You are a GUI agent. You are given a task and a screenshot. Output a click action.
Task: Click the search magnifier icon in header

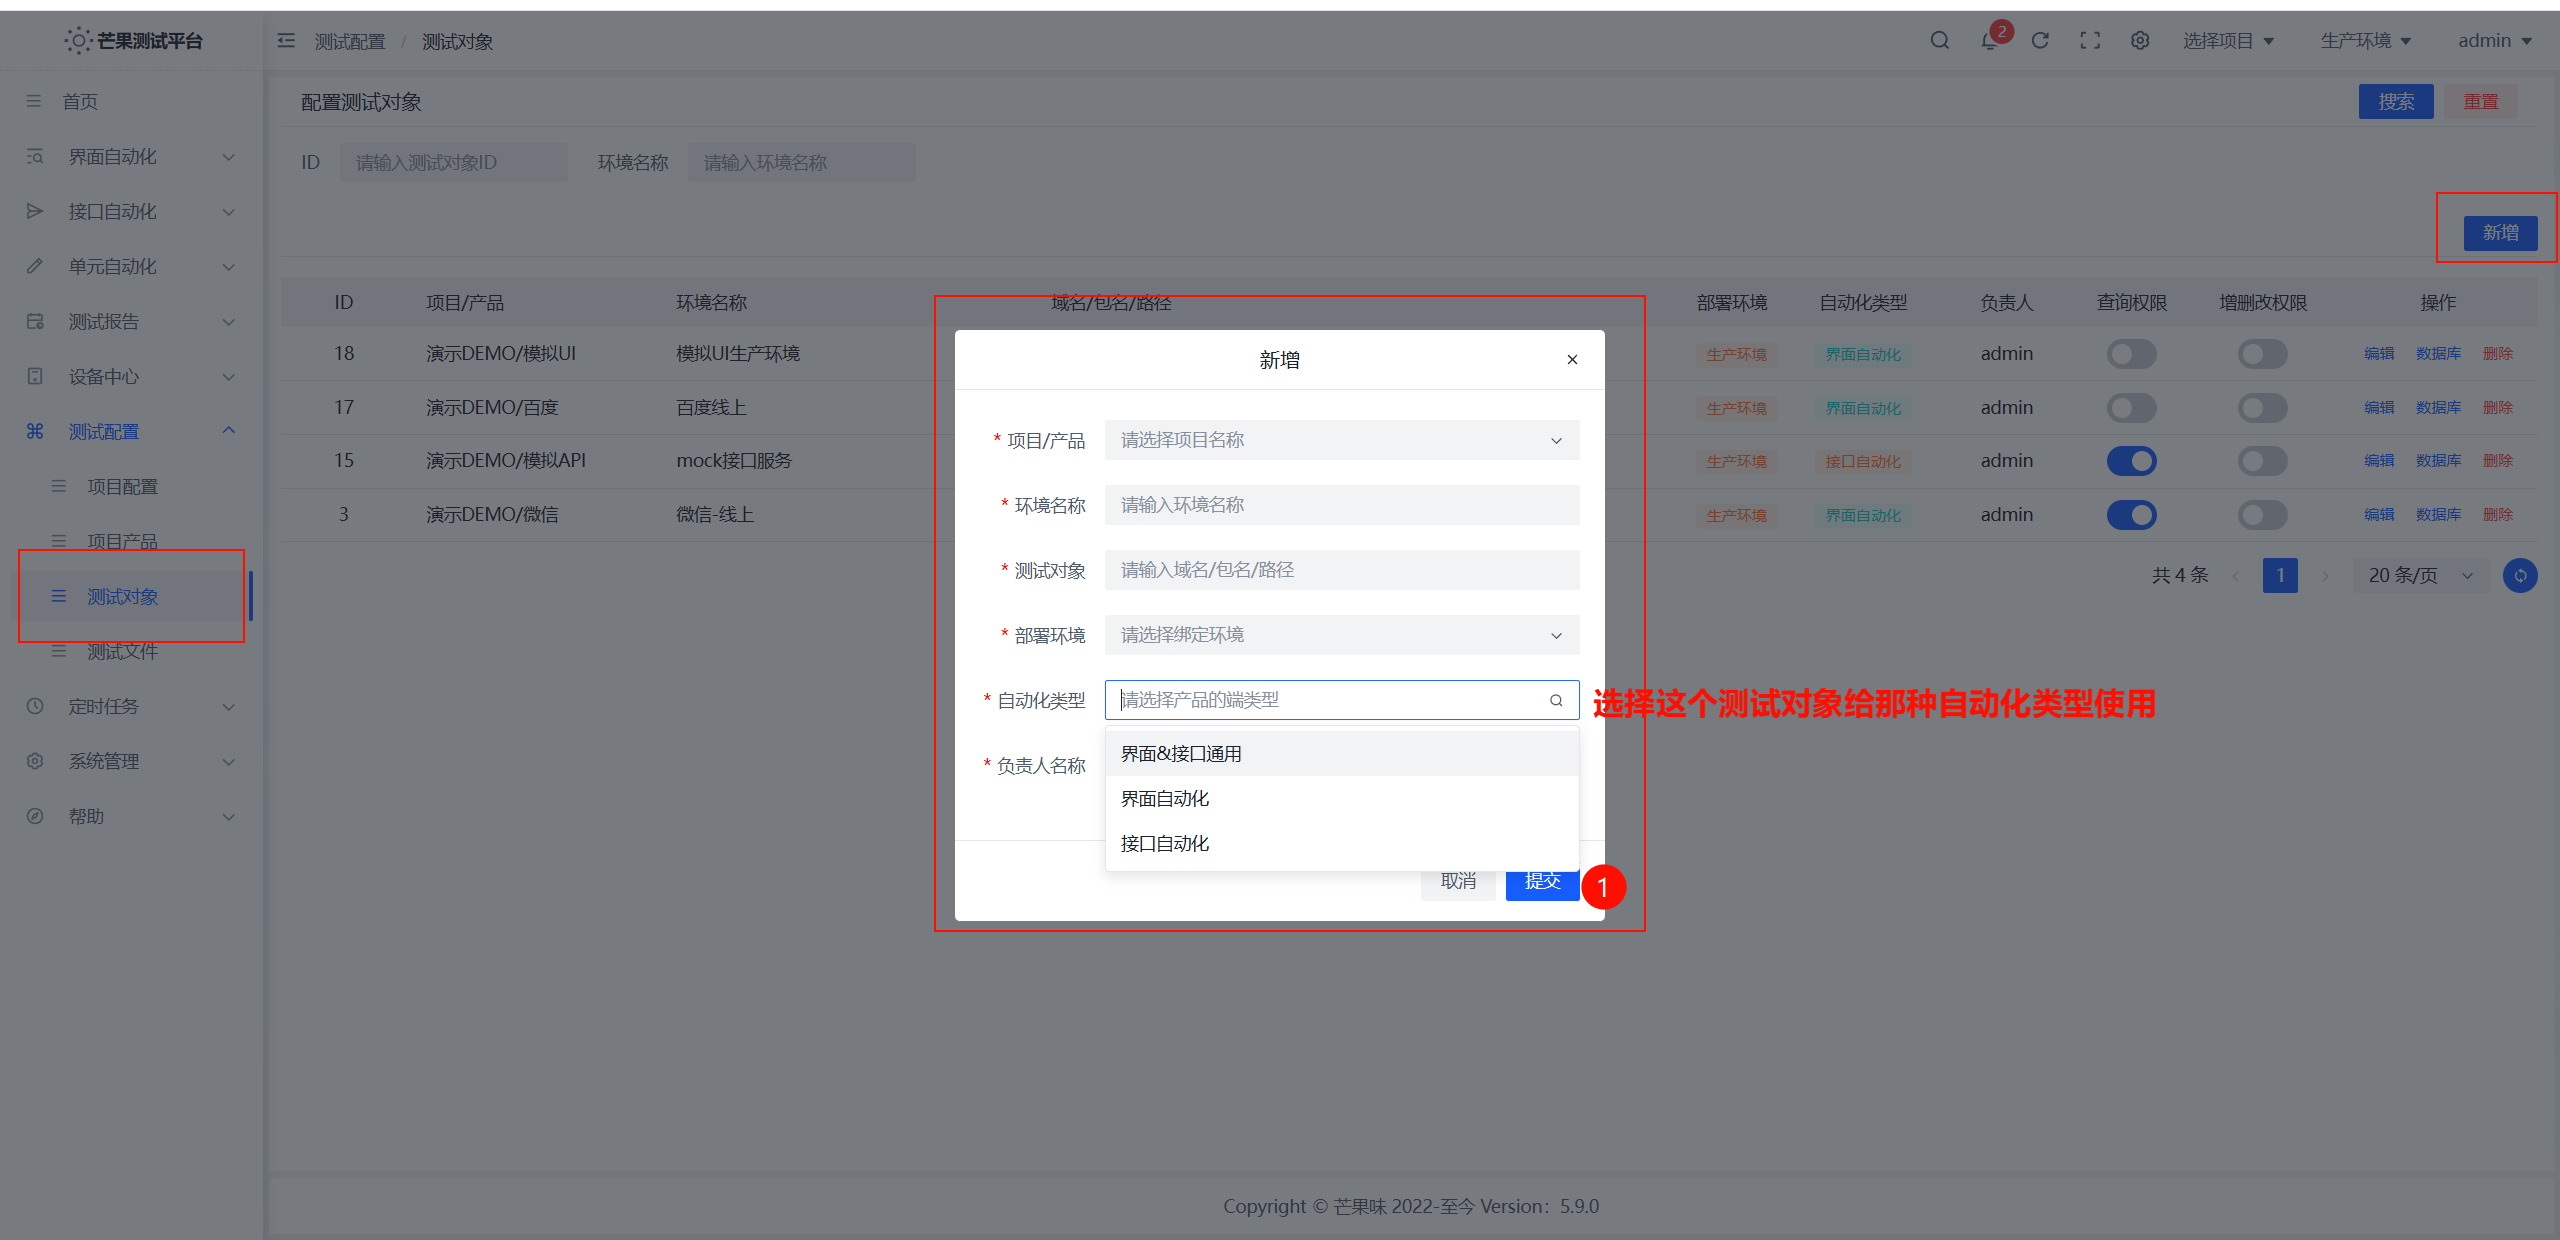pyautogui.click(x=1939, y=41)
